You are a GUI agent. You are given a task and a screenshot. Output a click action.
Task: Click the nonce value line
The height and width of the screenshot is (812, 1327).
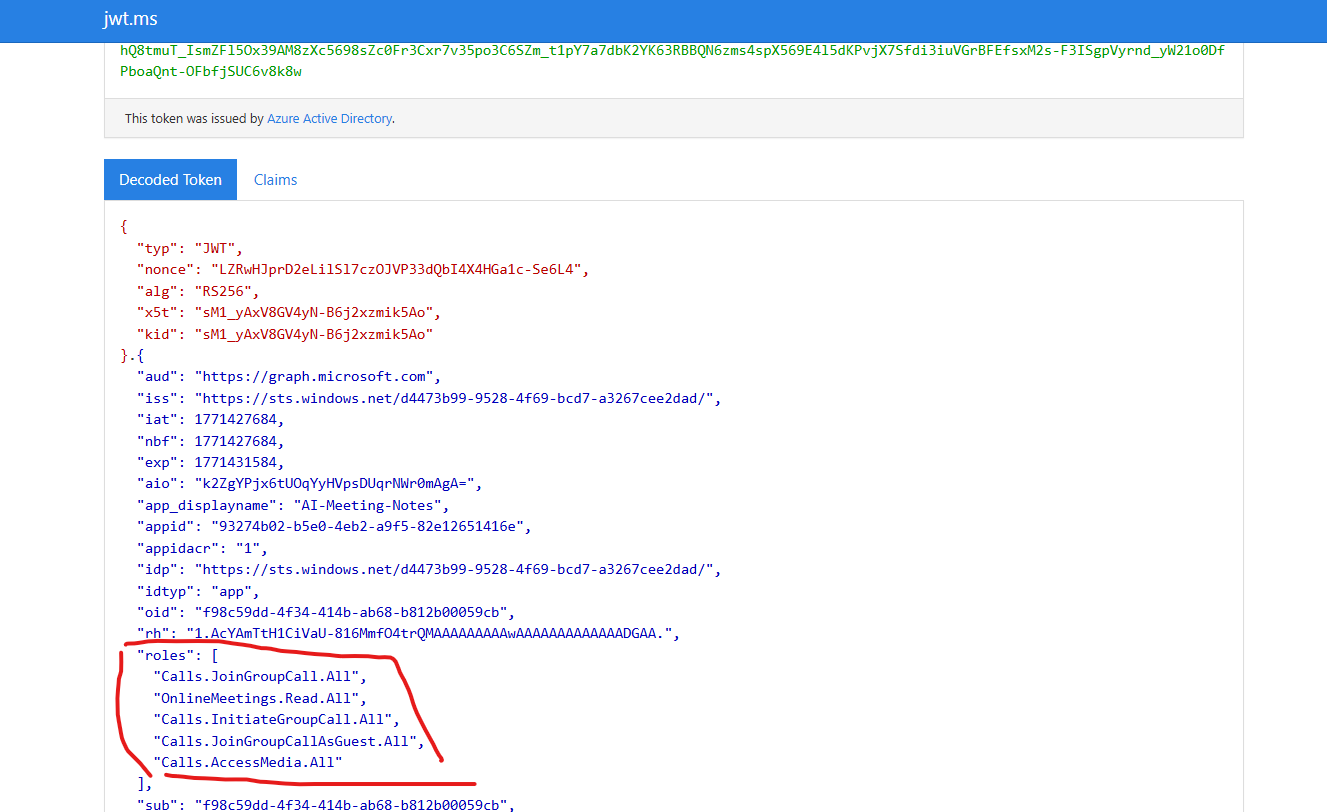coord(363,269)
